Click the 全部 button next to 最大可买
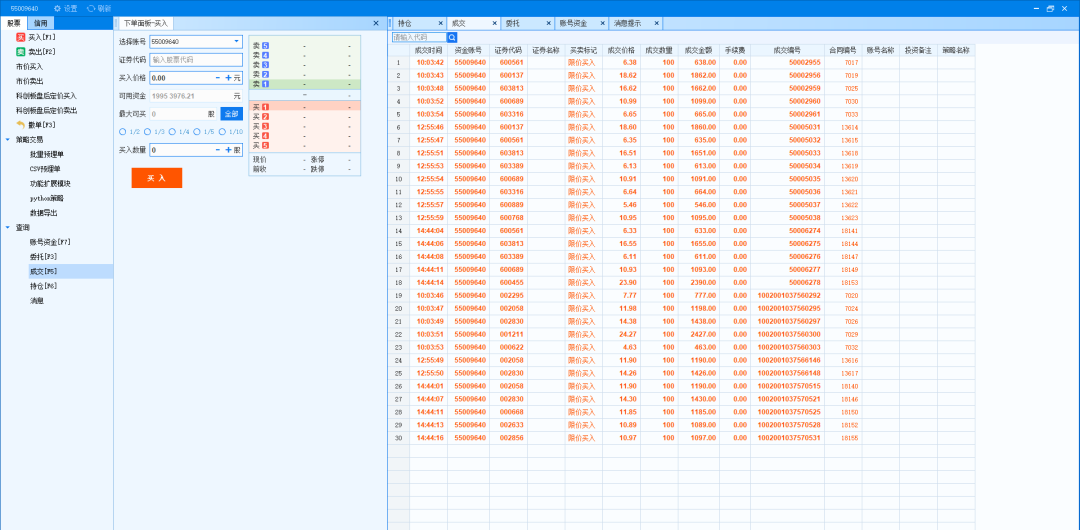1080x530 pixels. pyautogui.click(x=231, y=114)
